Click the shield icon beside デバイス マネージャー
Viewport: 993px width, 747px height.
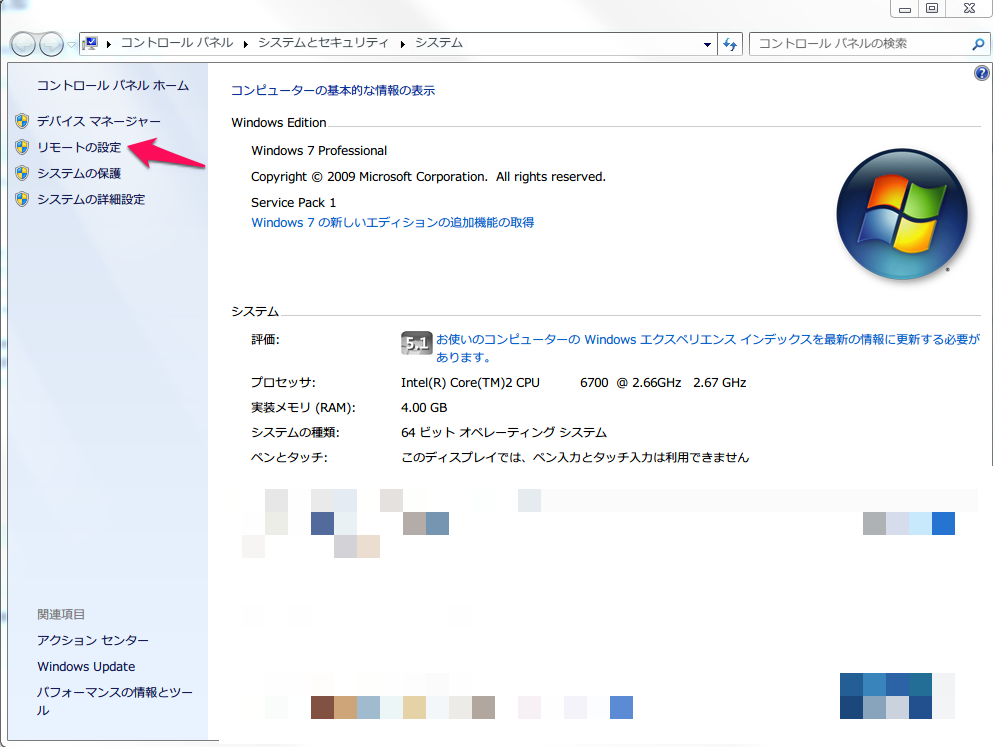(22, 121)
